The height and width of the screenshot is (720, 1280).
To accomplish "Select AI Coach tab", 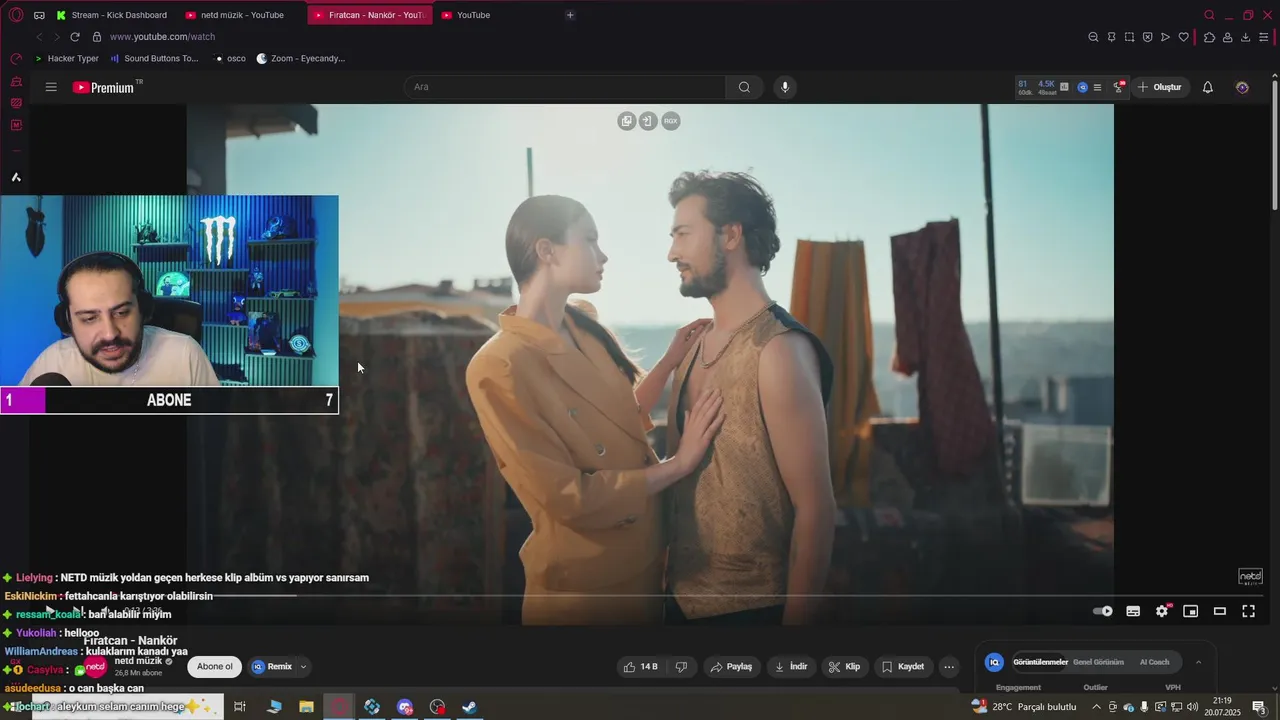I will tap(1154, 662).
